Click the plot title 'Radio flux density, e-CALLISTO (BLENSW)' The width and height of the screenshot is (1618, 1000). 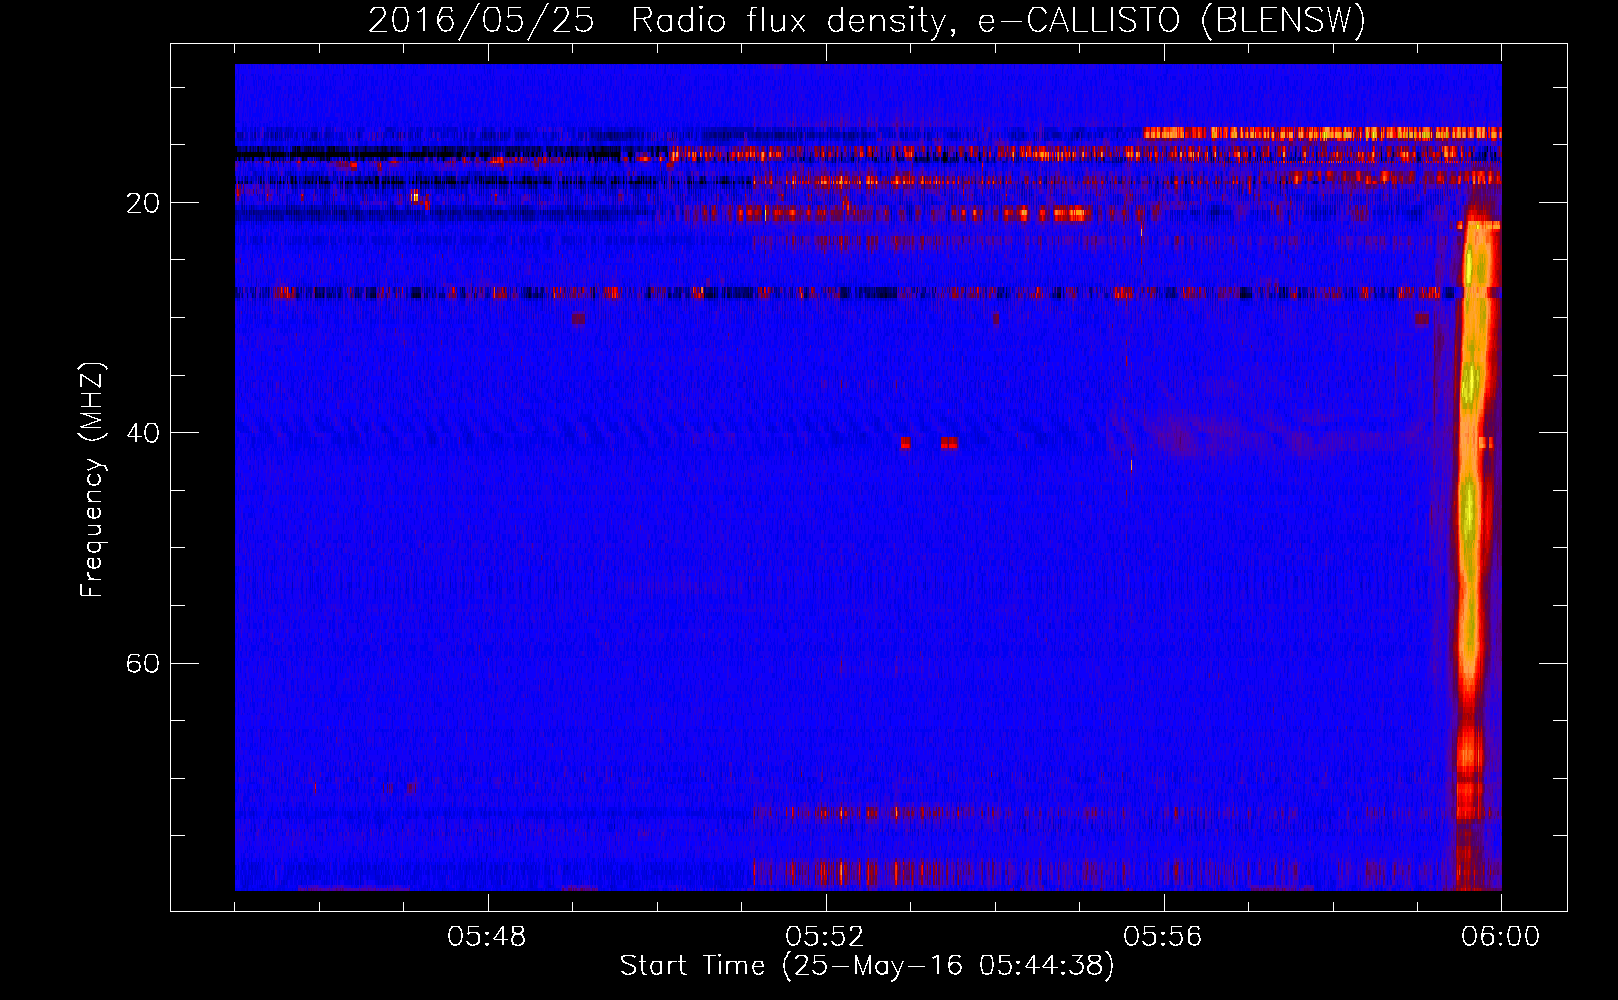[x=998, y=20]
